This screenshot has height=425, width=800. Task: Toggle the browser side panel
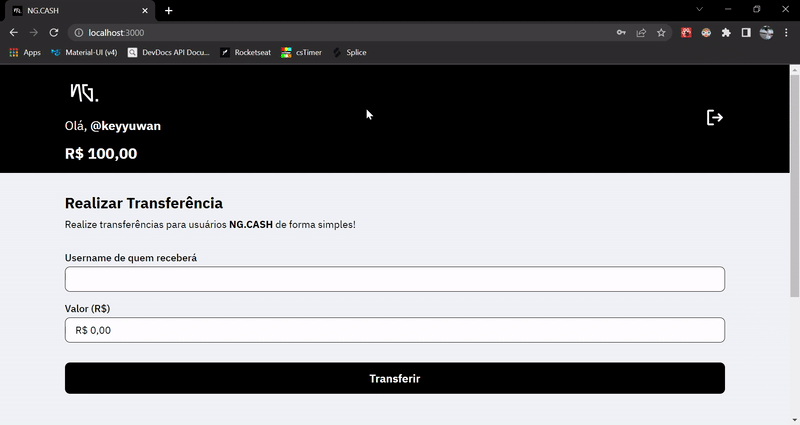(x=746, y=33)
